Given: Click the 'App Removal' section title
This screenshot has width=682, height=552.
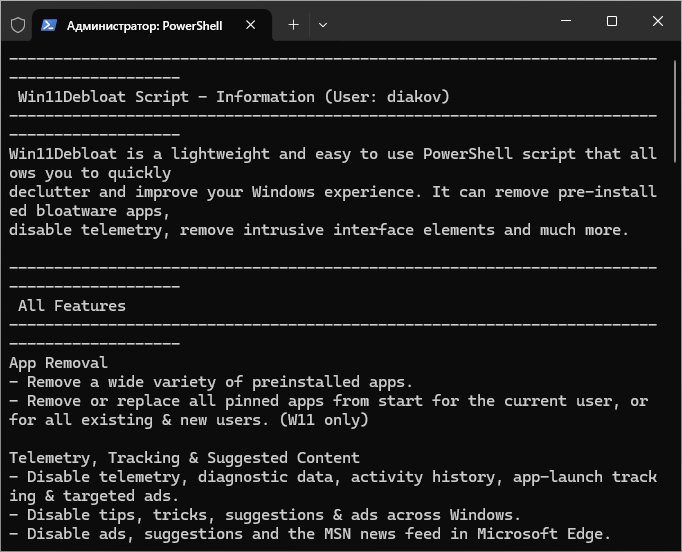Looking at the screenshot, I should coord(58,363).
